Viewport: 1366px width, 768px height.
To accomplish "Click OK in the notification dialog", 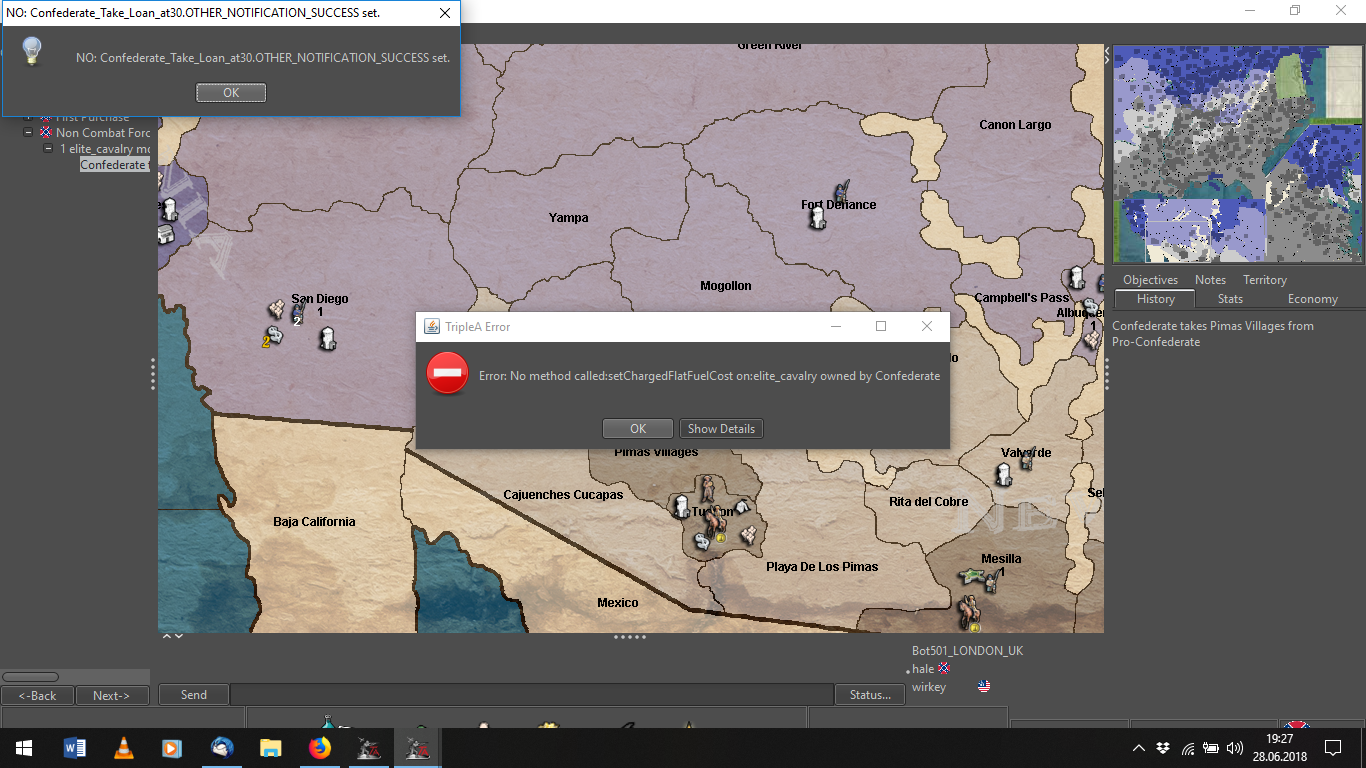I will 231,92.
